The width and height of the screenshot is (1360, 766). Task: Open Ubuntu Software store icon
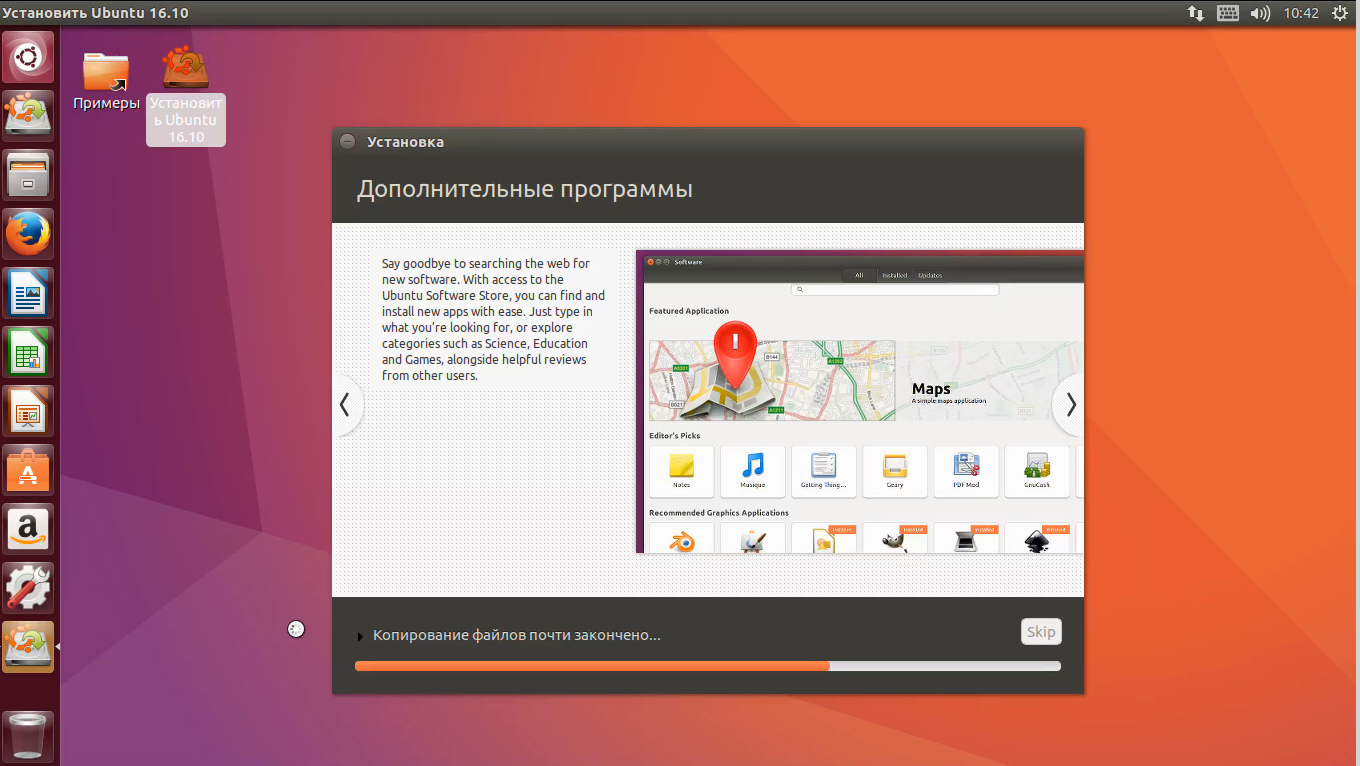click(28, 470)
